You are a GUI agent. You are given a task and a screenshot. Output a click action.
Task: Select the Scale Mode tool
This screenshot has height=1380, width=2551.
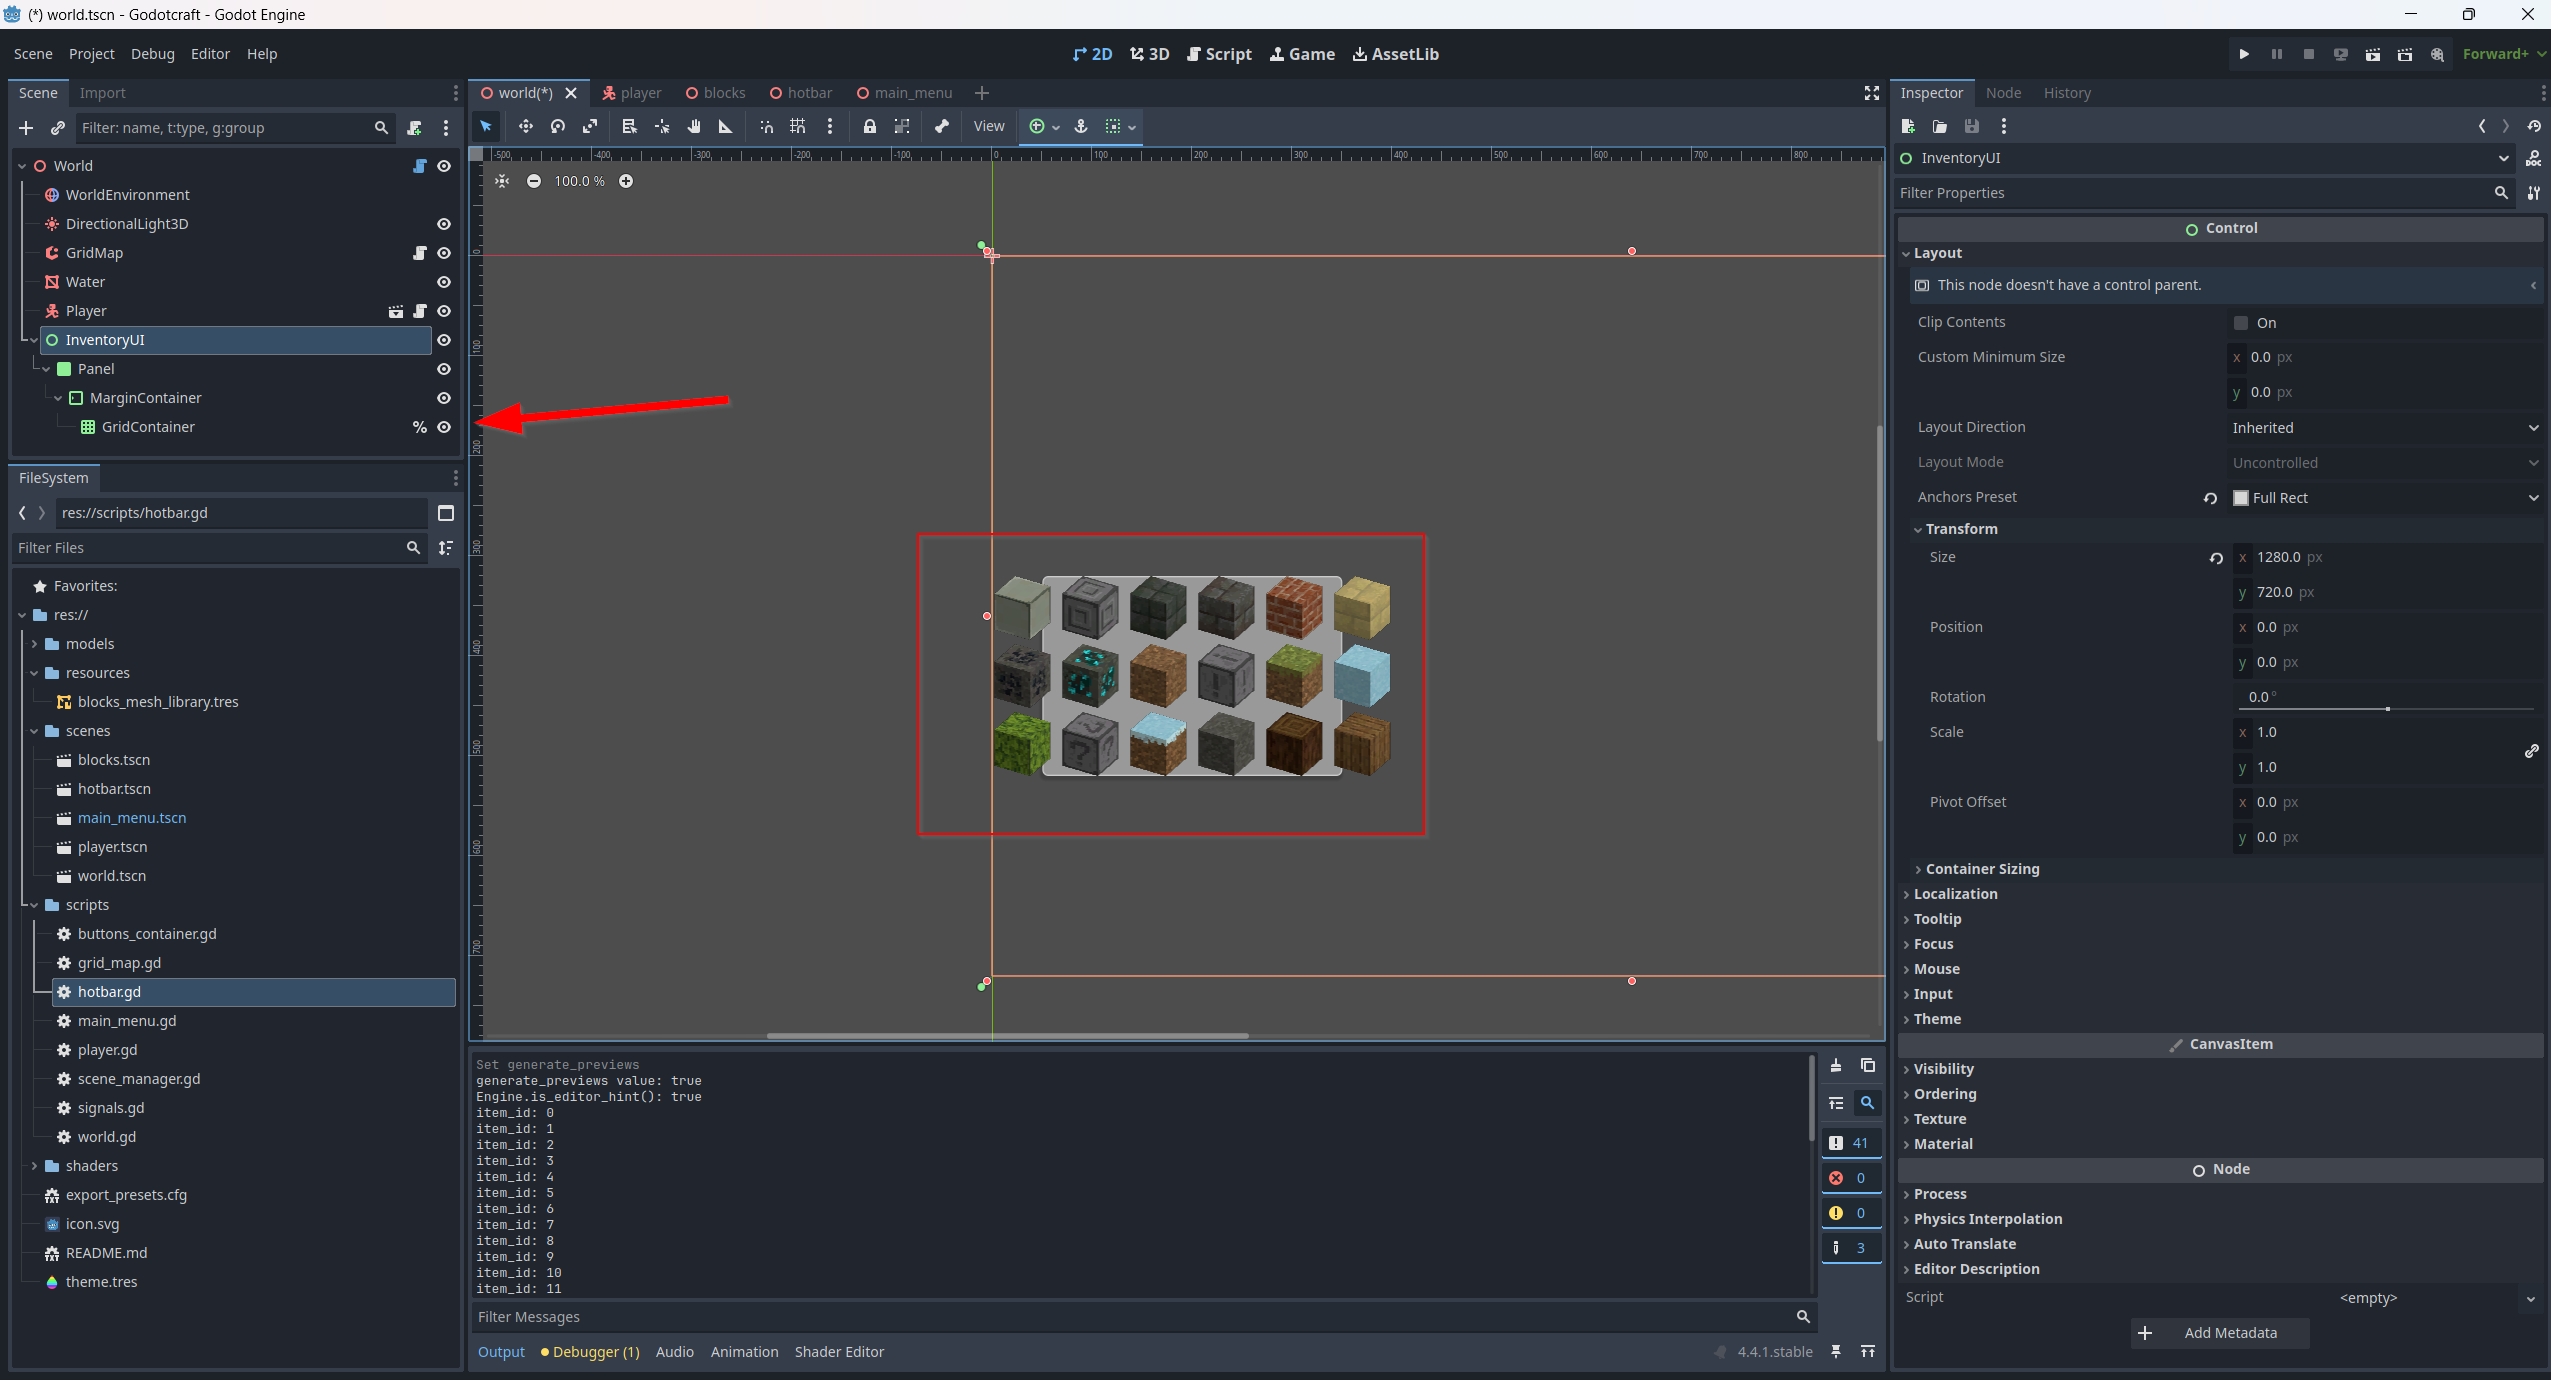click(590, 126)
